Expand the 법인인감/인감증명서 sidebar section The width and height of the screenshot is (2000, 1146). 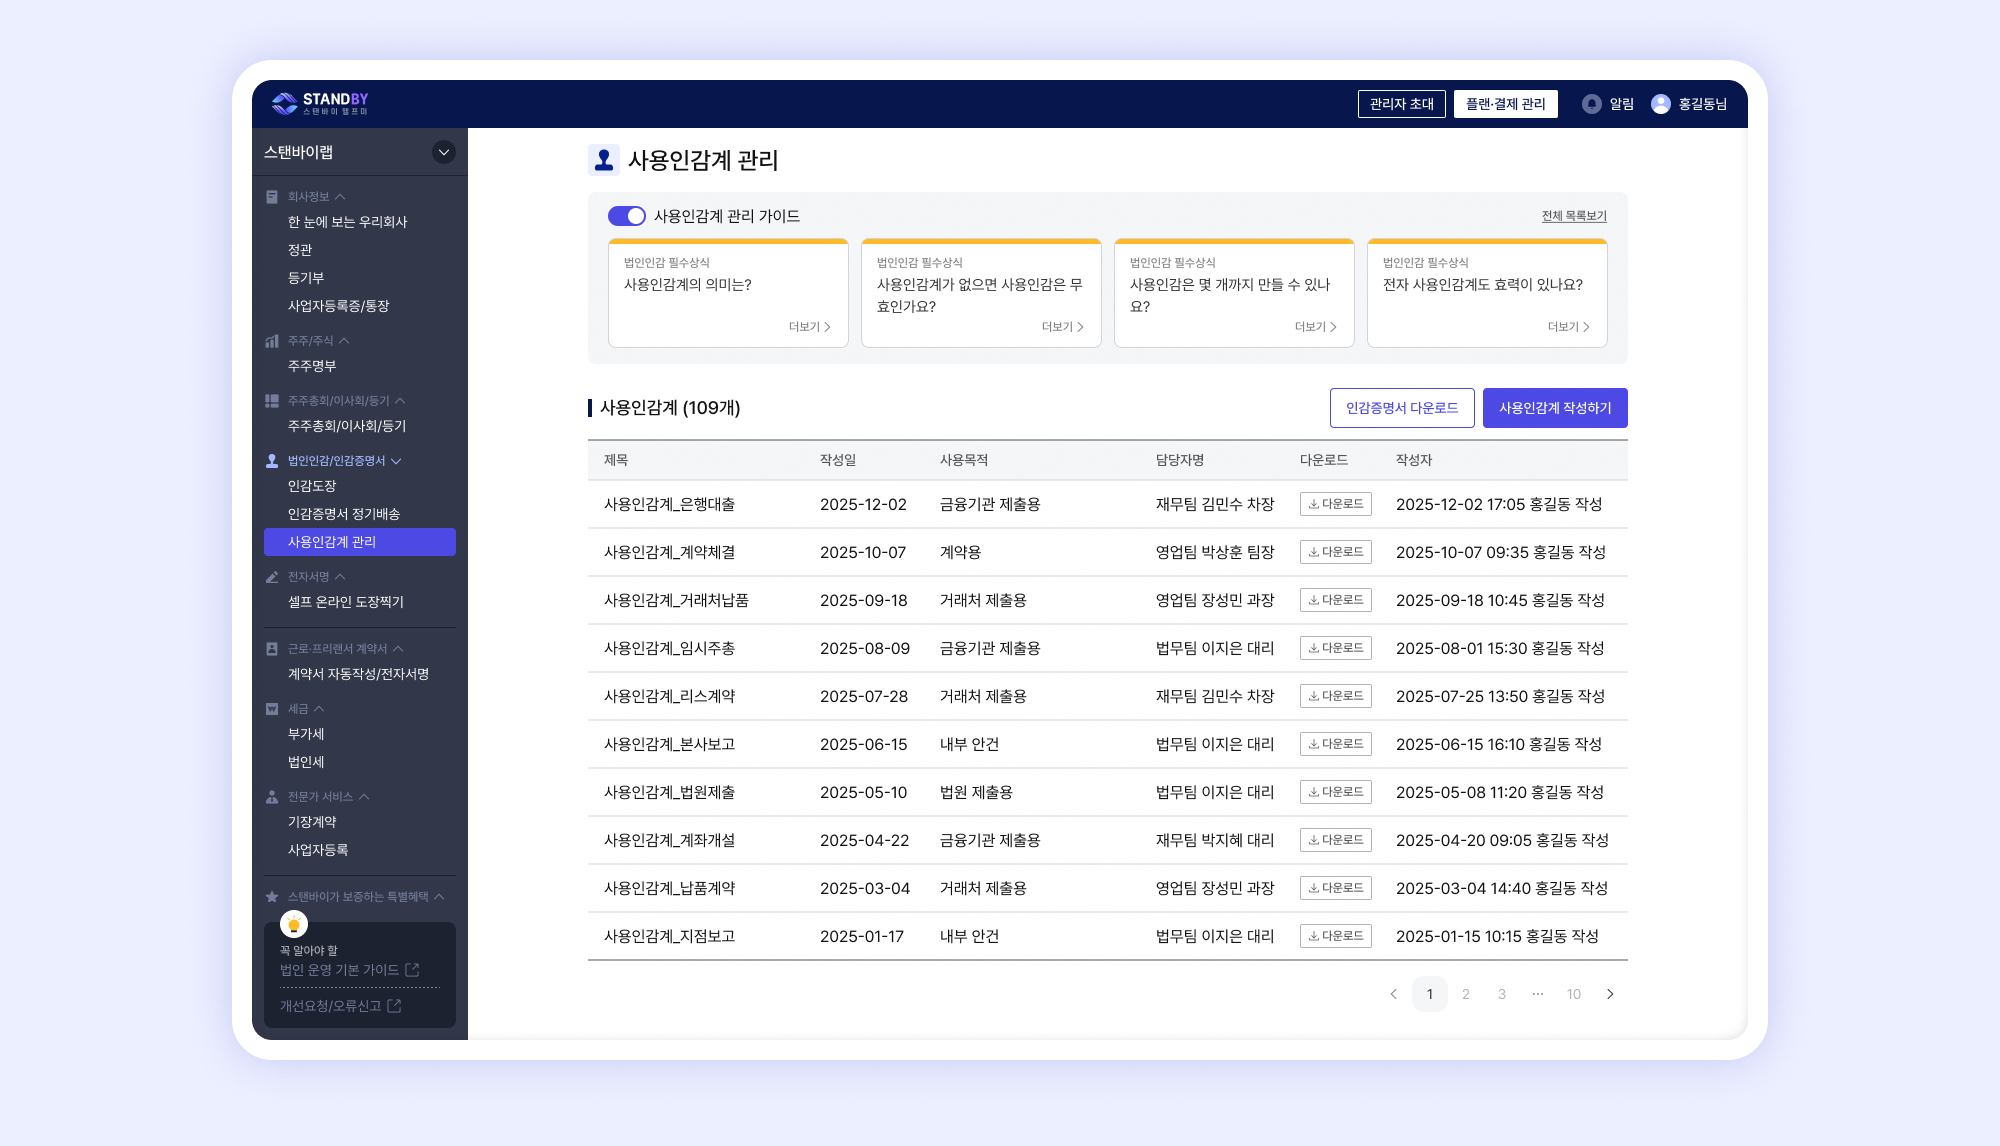pyautogui.click(x=396, y=461)
